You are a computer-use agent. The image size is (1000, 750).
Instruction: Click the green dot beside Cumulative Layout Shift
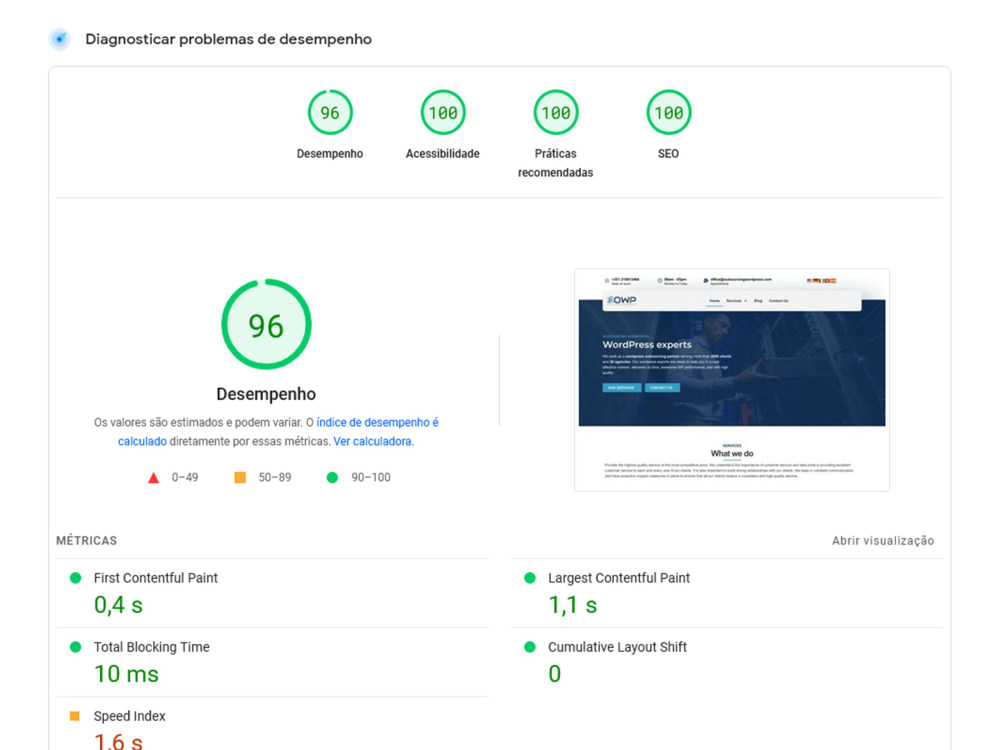[529, 647]
